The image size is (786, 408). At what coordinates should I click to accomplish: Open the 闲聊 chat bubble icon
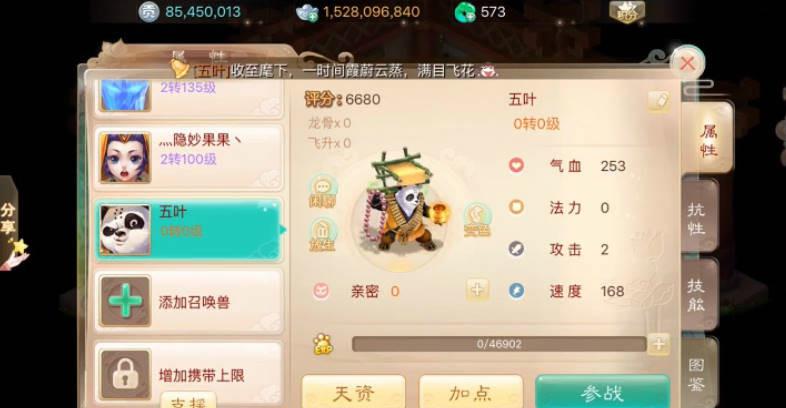[322, 192]
